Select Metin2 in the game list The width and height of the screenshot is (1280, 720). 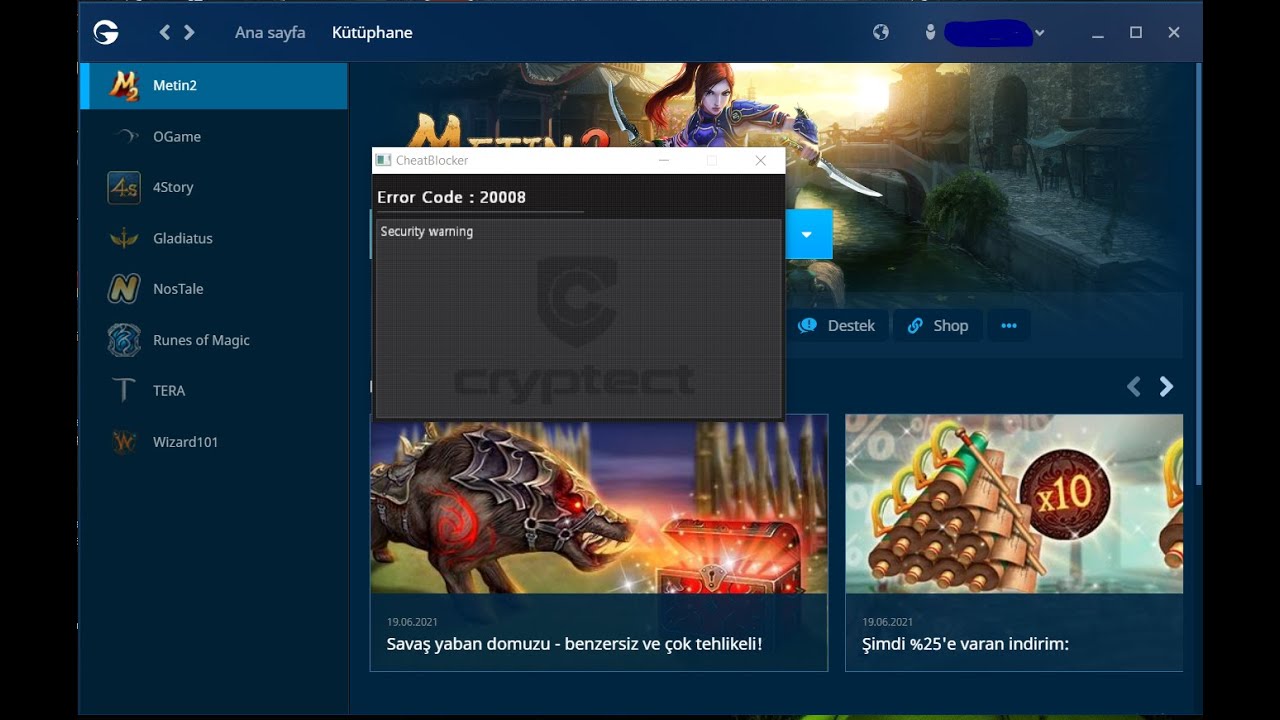[214, 85]
